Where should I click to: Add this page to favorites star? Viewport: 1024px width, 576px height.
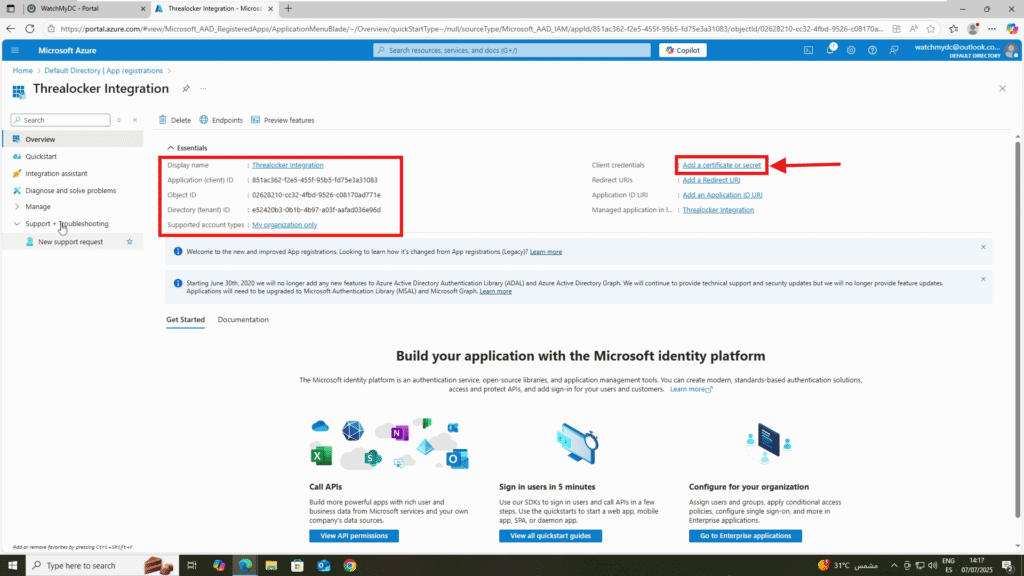[931, 29]
